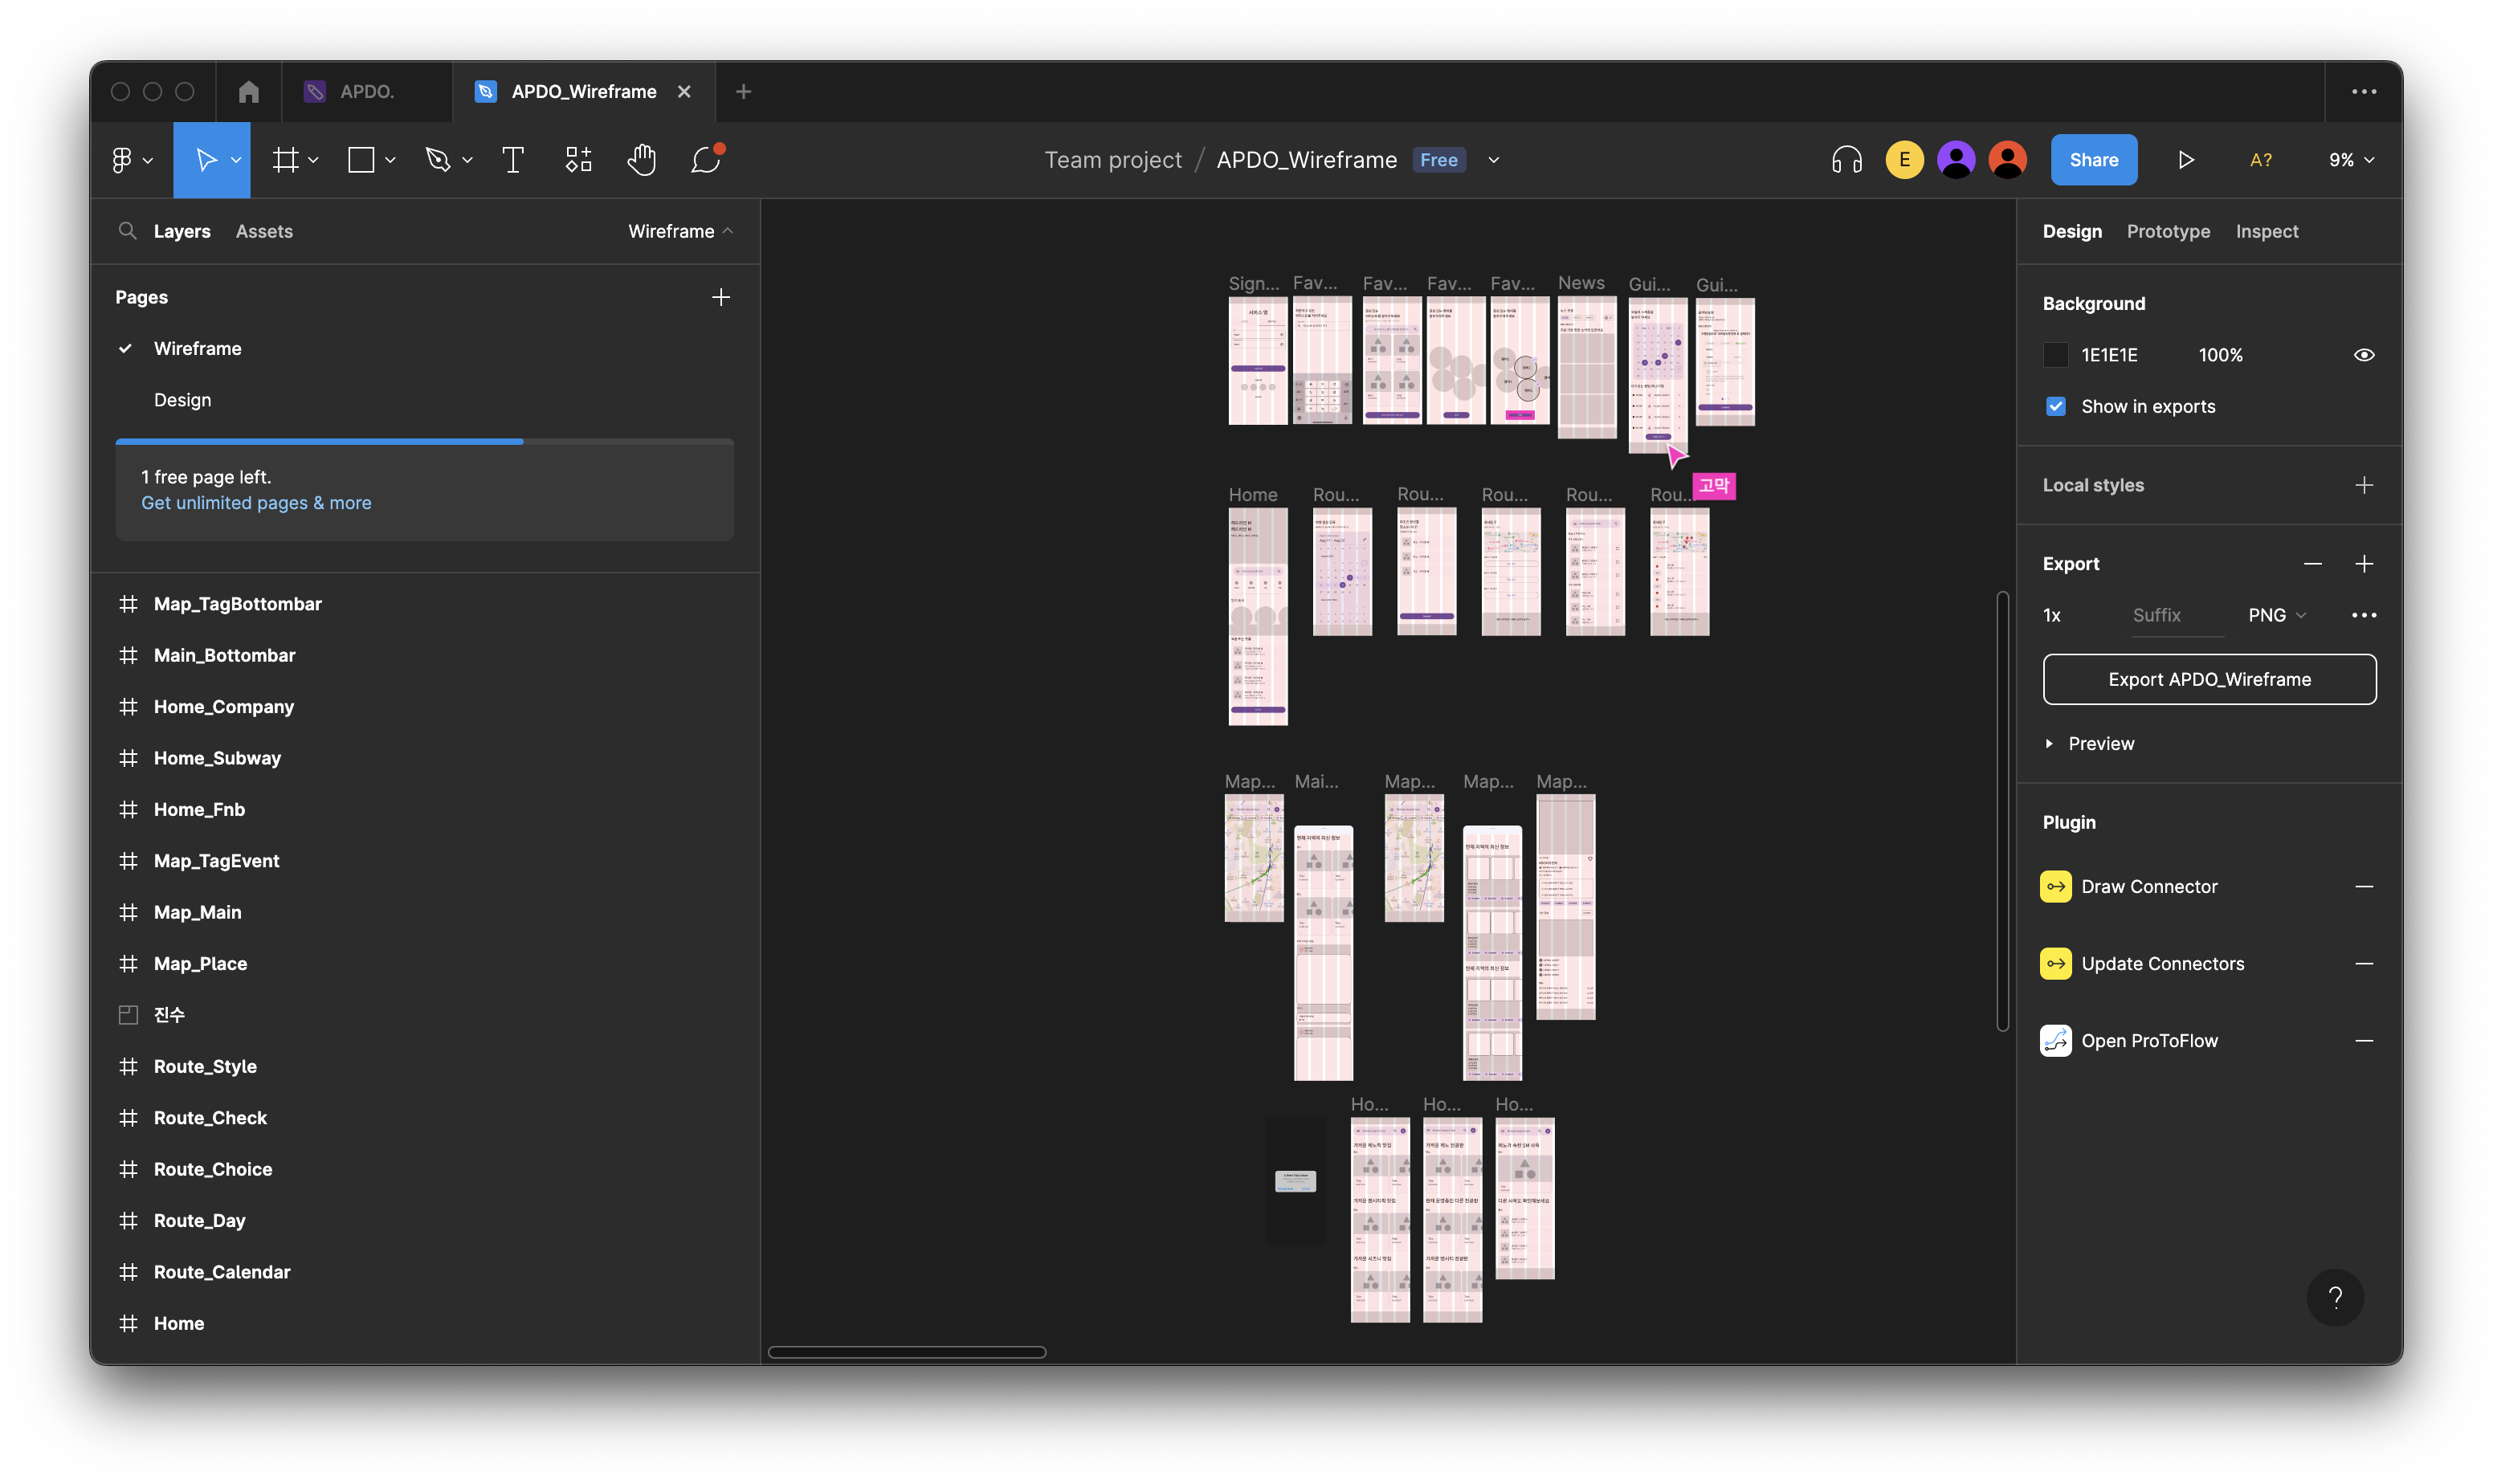This screenshot has width=2493, height=1484.
Task: Open the zoom level dropdown
Action: (x=2350, y=160)
